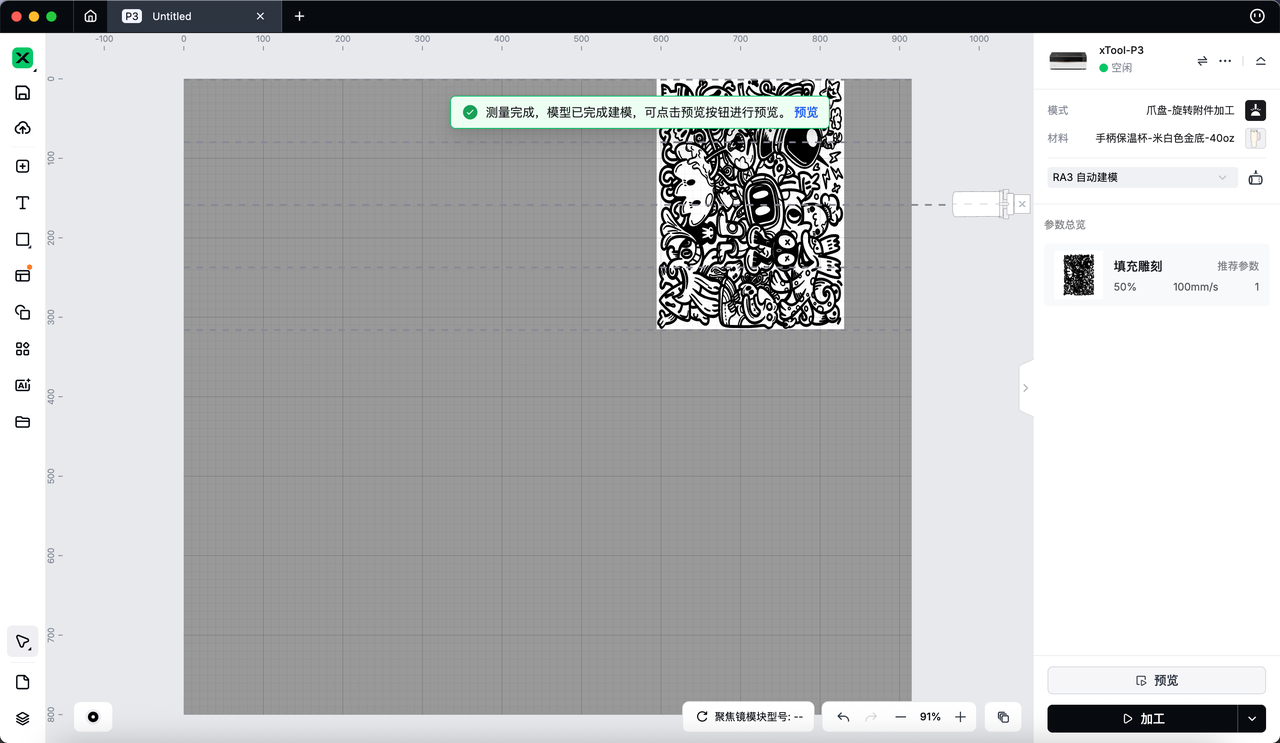
Task: Add a new tab with plus button
Action: [299, 16]
